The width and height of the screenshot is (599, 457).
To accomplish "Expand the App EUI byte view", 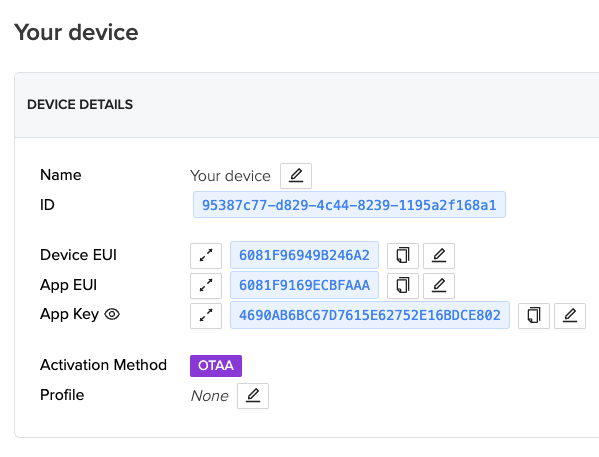I will click(206, 285).
